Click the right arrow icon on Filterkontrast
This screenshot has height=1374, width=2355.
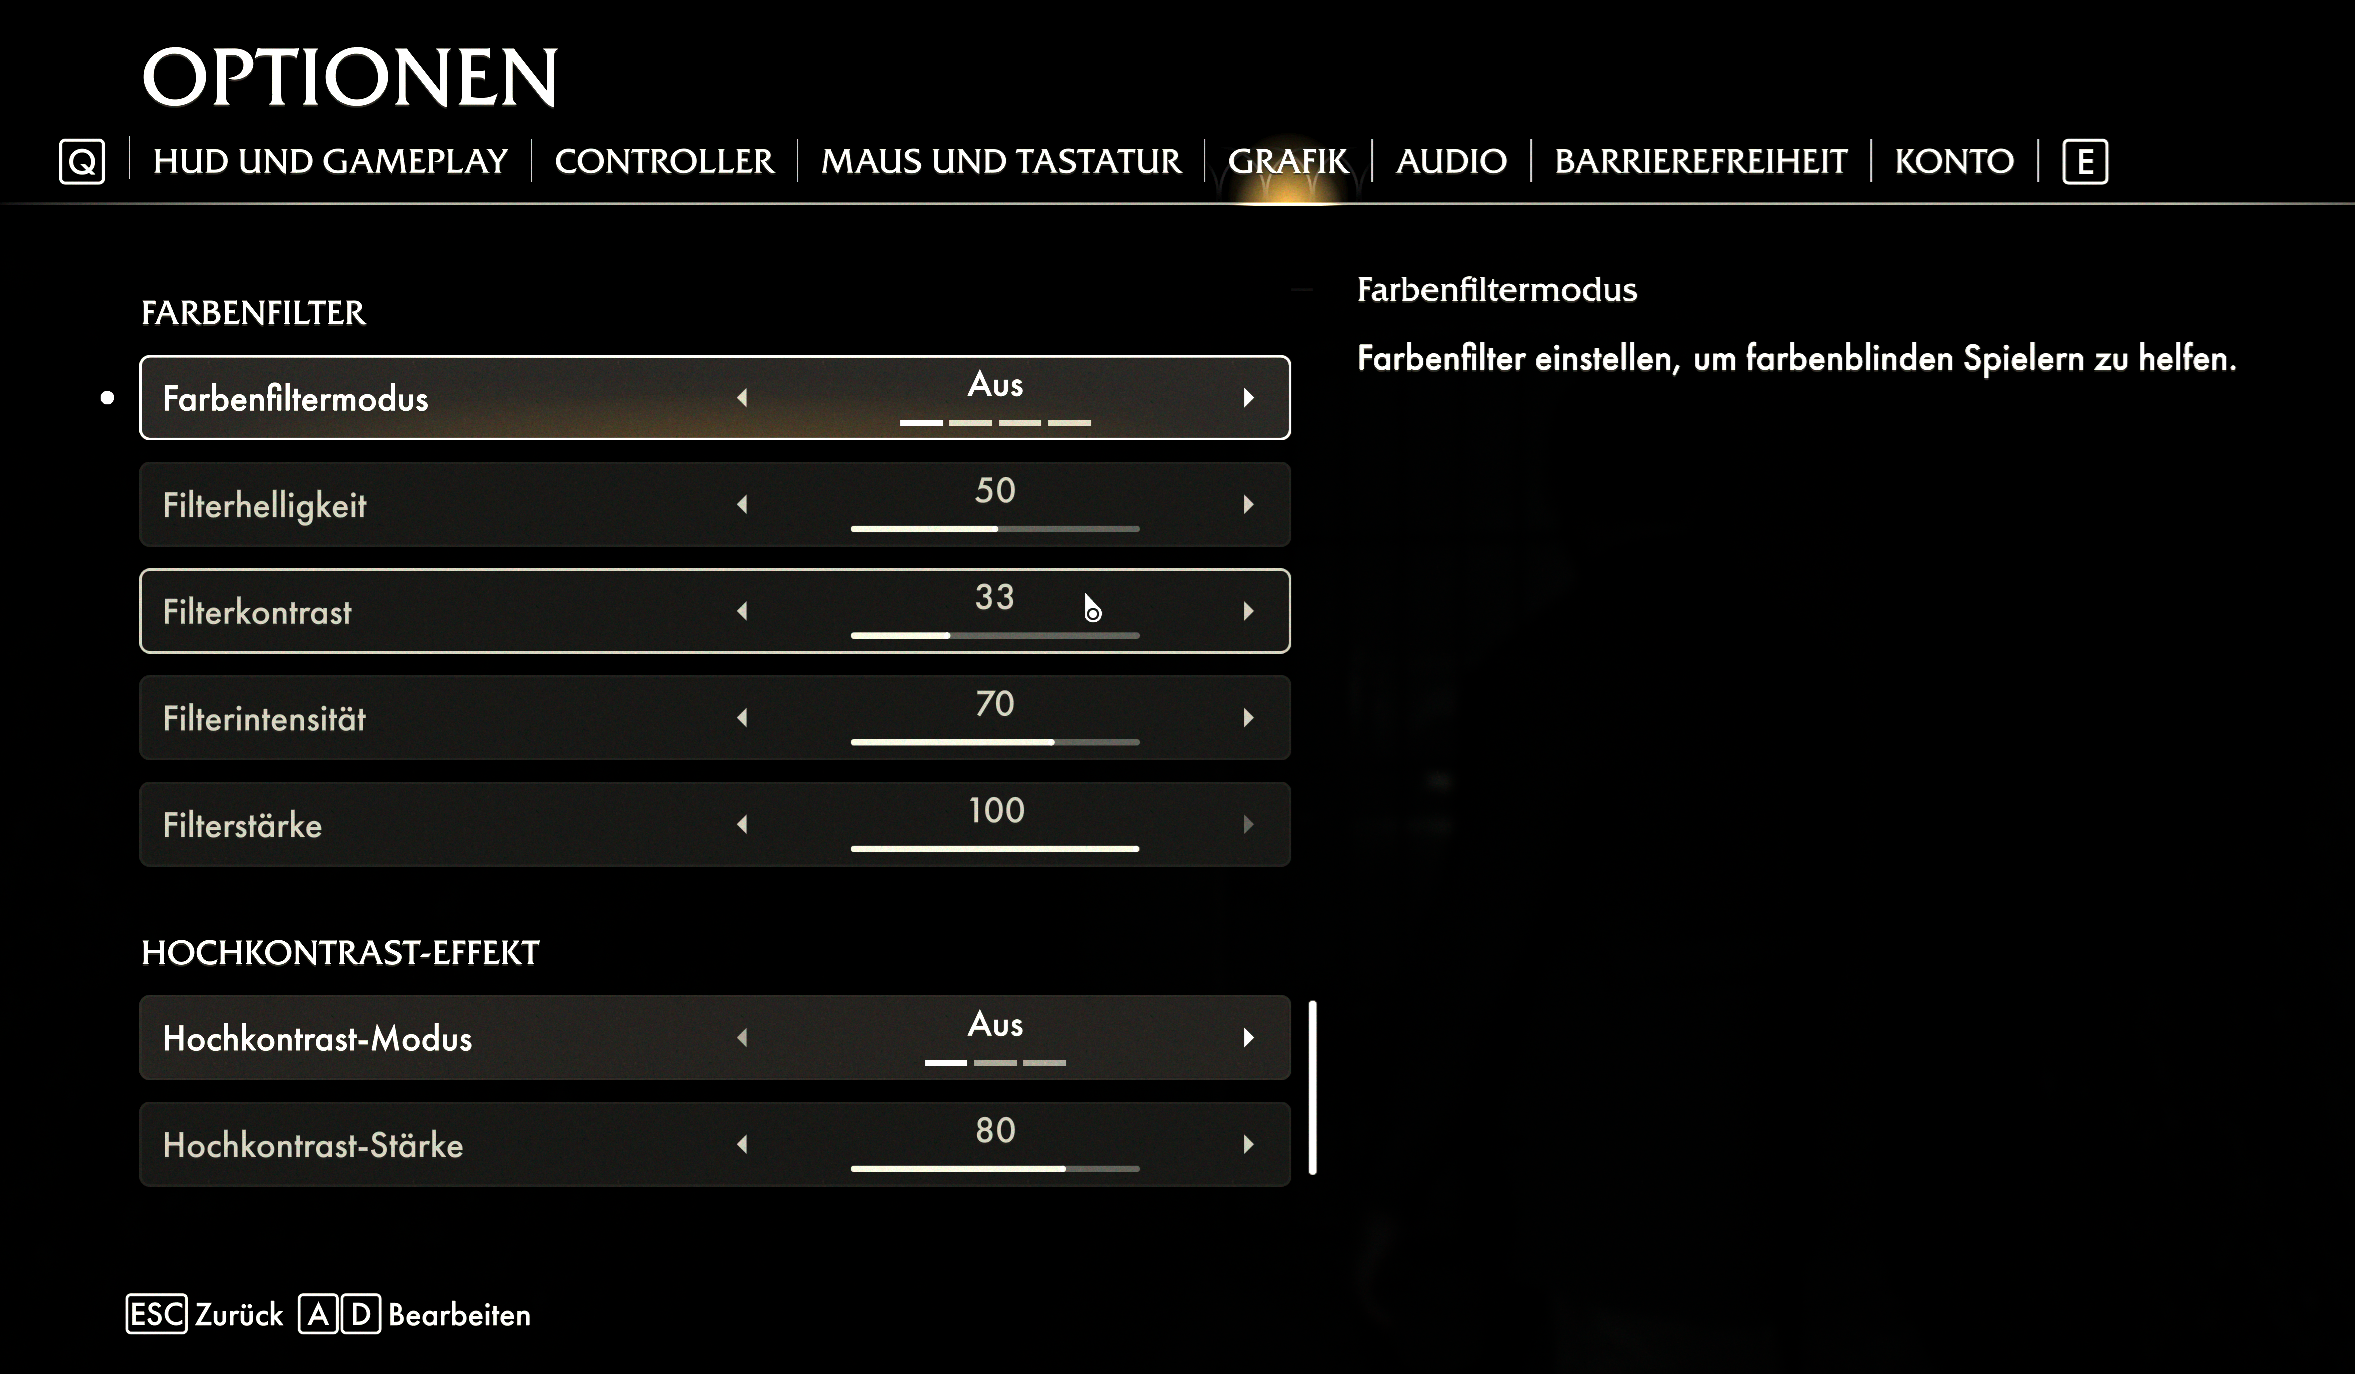(1248, 612)
